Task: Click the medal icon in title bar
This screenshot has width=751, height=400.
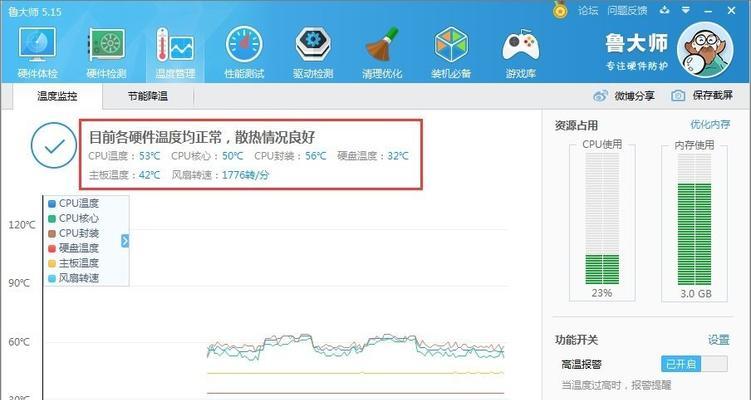Action: click(560, 10)
